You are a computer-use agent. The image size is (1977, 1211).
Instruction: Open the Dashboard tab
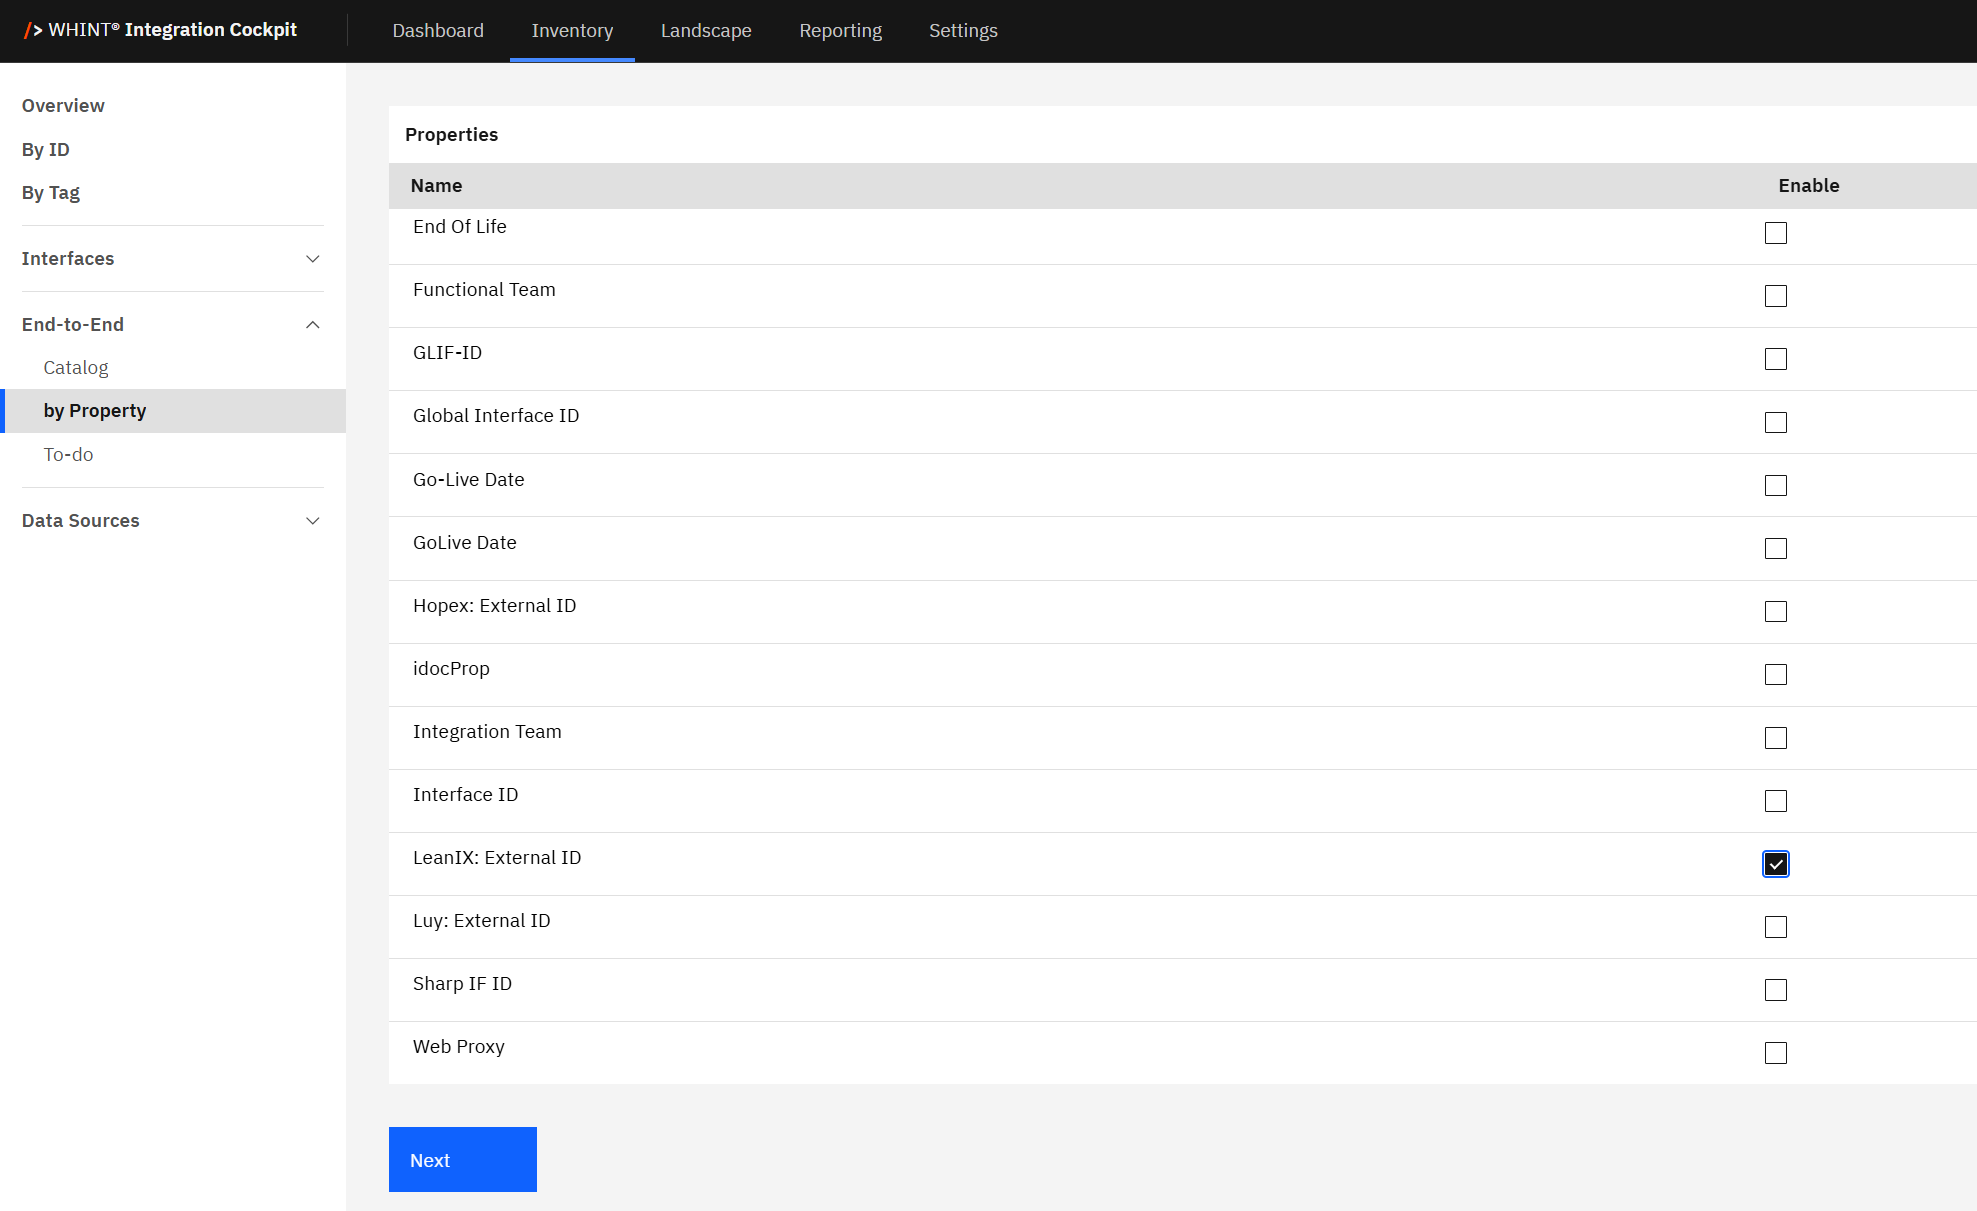coord(438,31)
